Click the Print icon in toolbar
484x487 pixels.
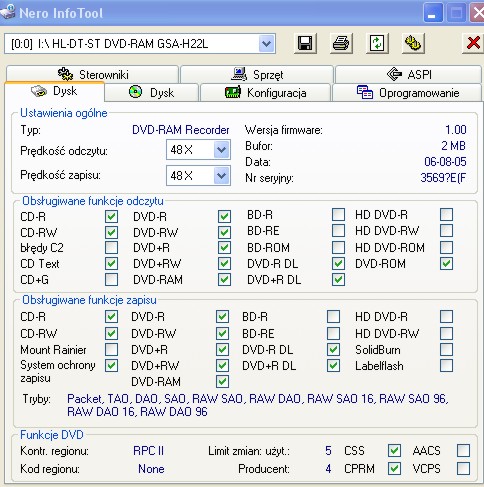click(x=341, y=43)
